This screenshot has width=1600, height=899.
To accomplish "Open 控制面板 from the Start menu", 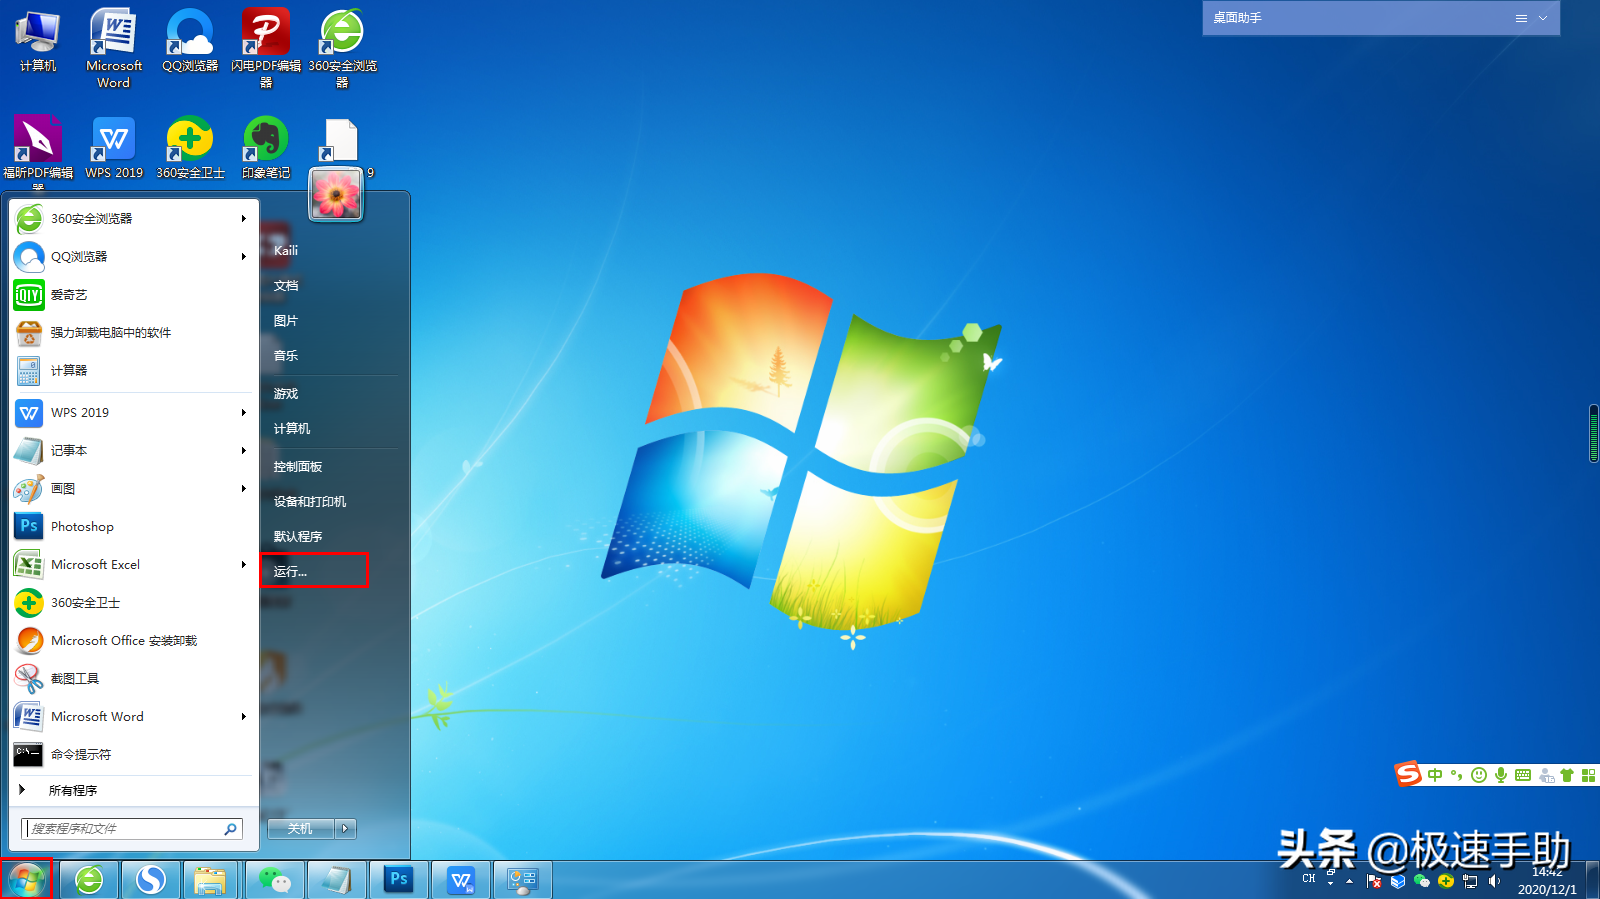I will click(298, 467).
